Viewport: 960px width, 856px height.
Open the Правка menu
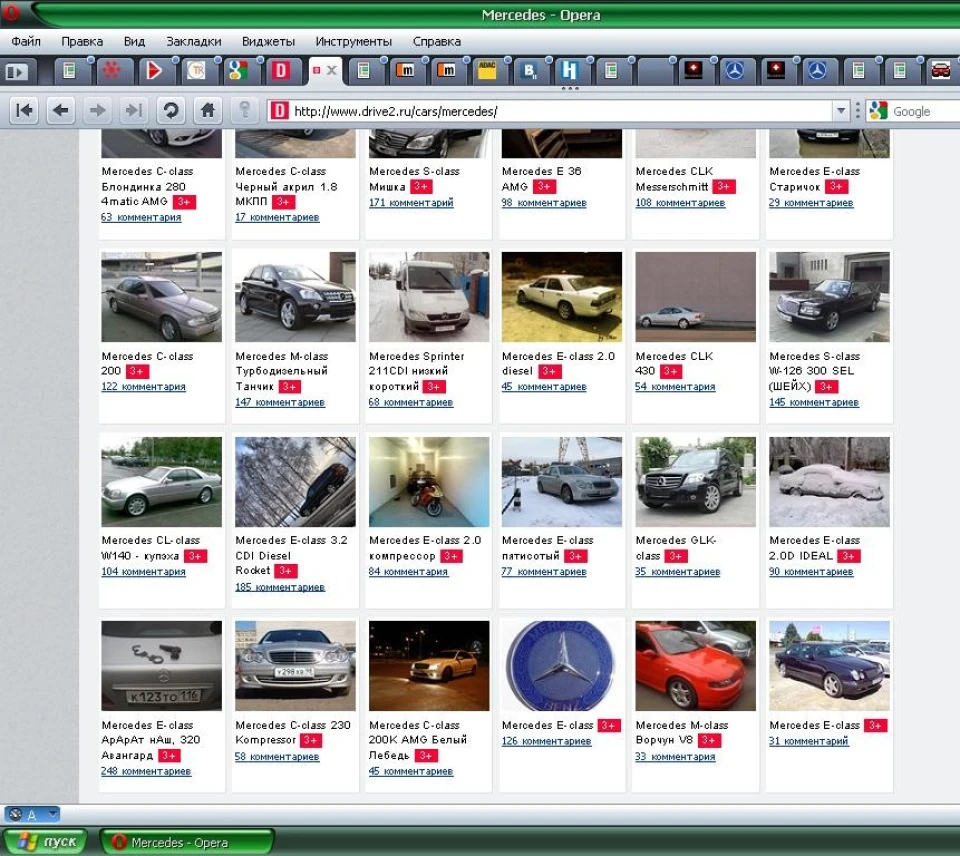point(82,42)
